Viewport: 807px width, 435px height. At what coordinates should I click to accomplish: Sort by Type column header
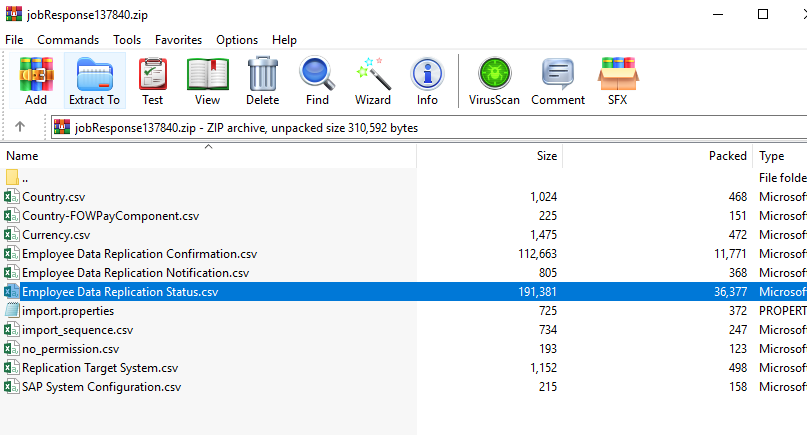click(780, 155)
